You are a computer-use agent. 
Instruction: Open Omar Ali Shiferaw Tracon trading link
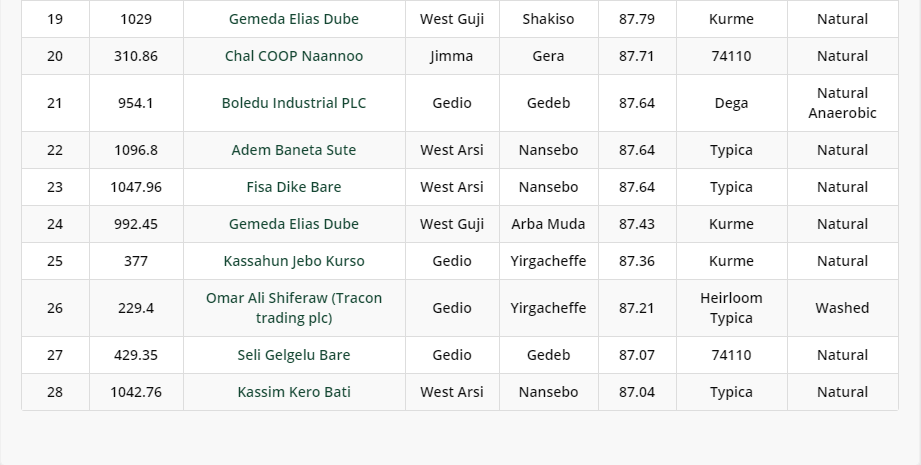294,308
